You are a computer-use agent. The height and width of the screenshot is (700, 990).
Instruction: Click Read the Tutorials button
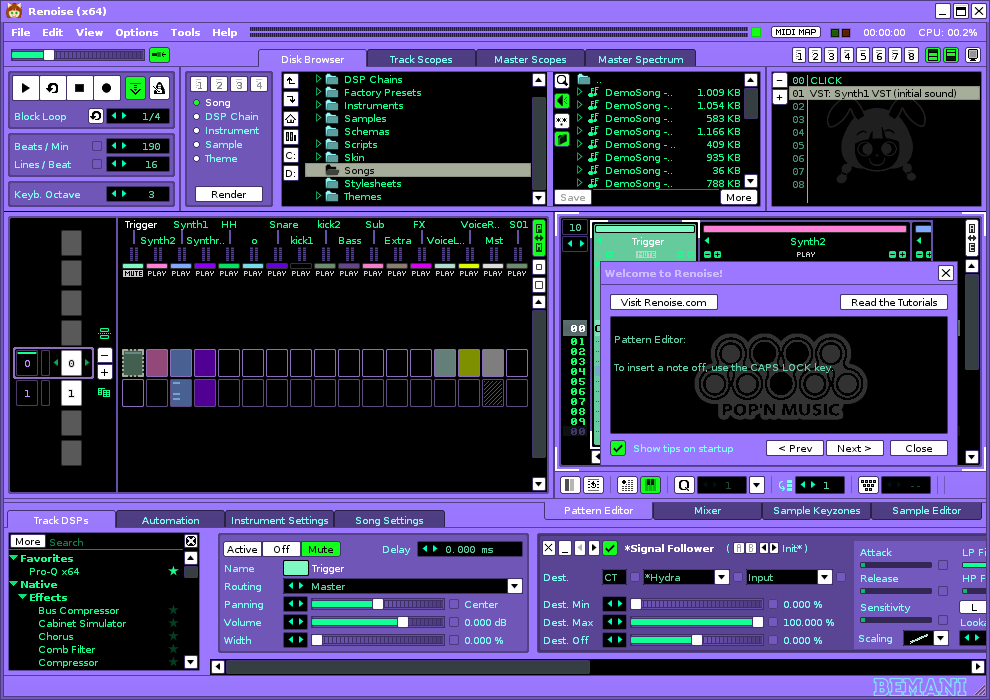click(x=894, y=302)
